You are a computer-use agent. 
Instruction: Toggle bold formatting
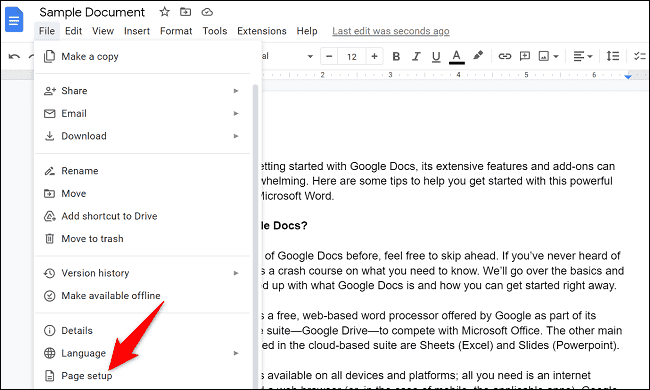[396, 56]
